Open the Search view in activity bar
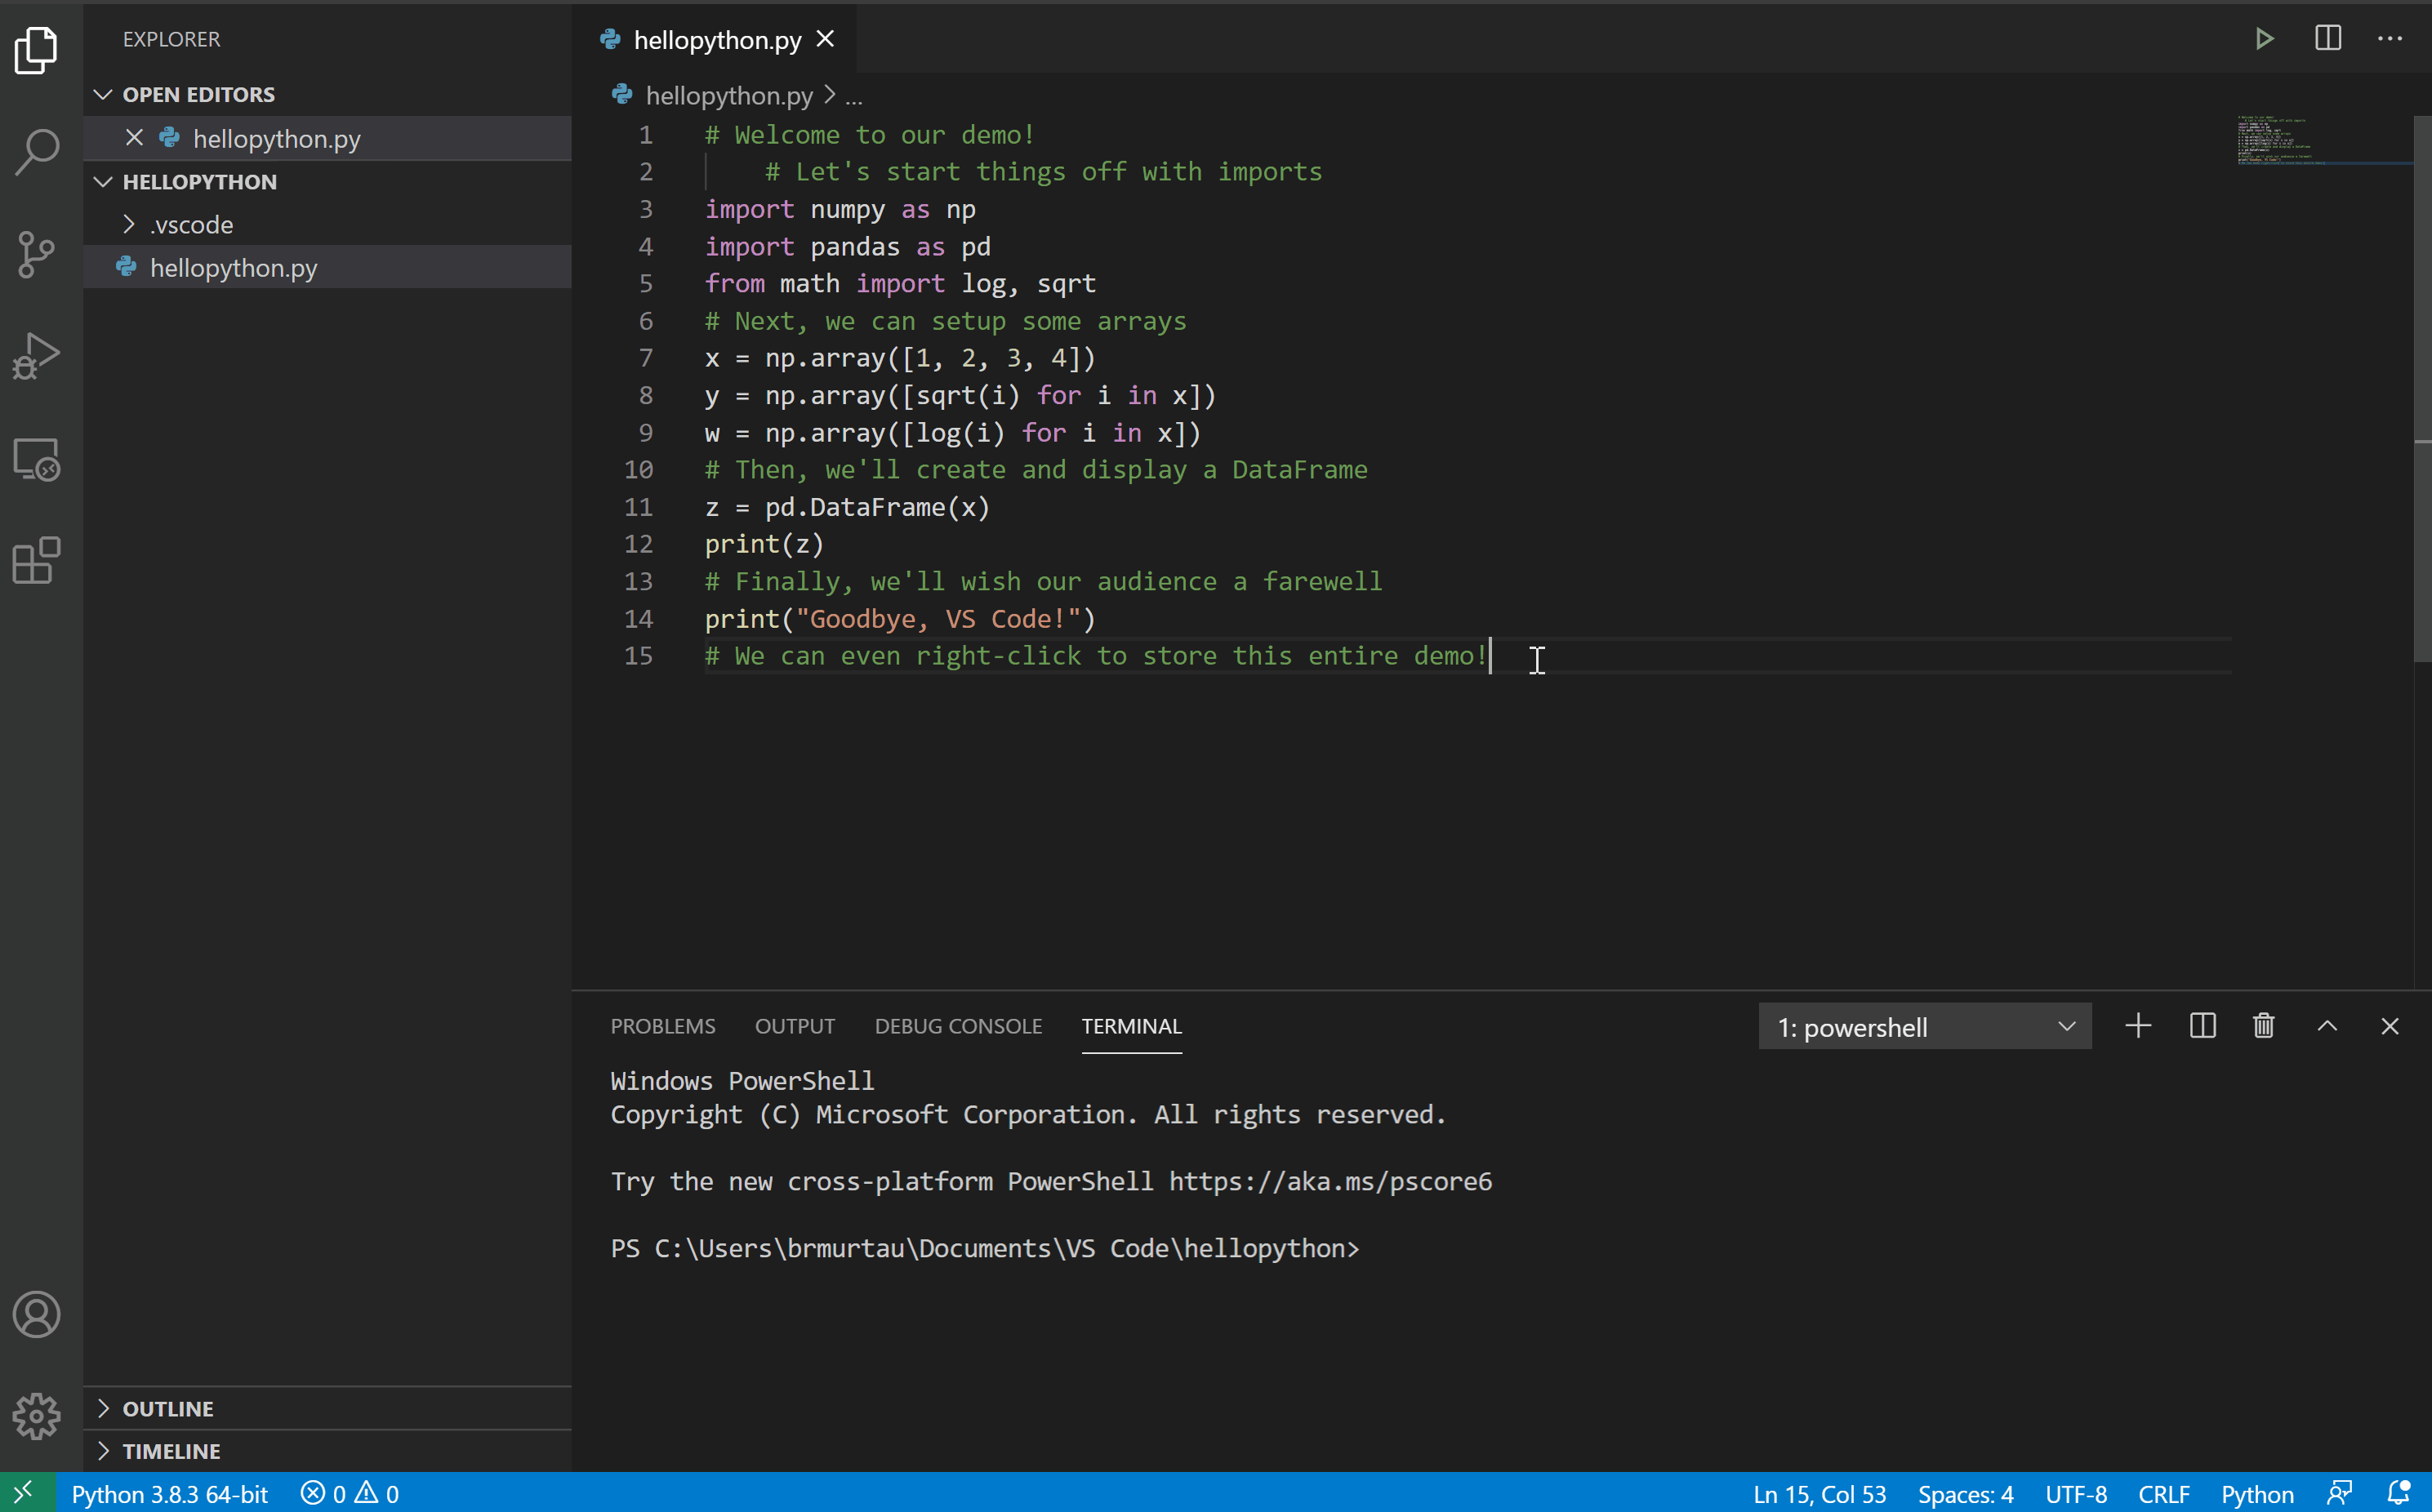The height and width of the screenshot is (1512, 2432). 37,152
